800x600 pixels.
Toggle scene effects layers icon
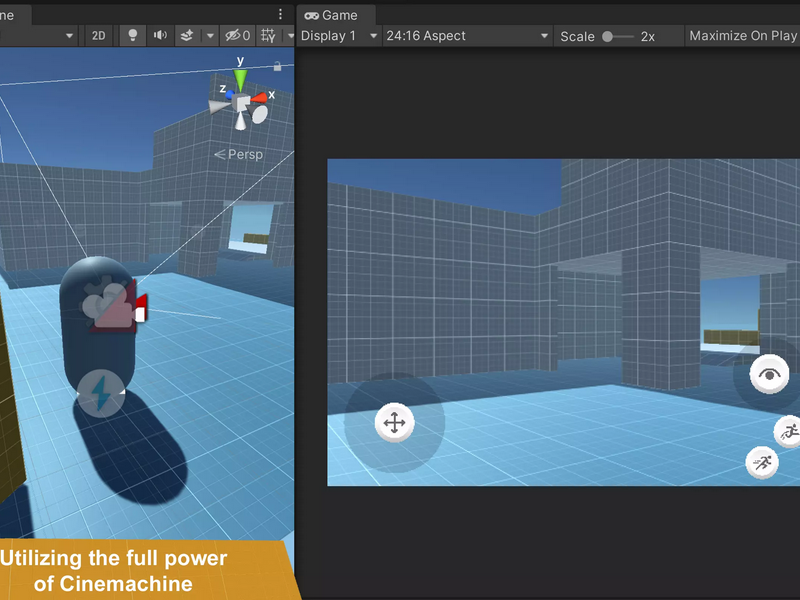pyautogui.click(x=187, y=36)
